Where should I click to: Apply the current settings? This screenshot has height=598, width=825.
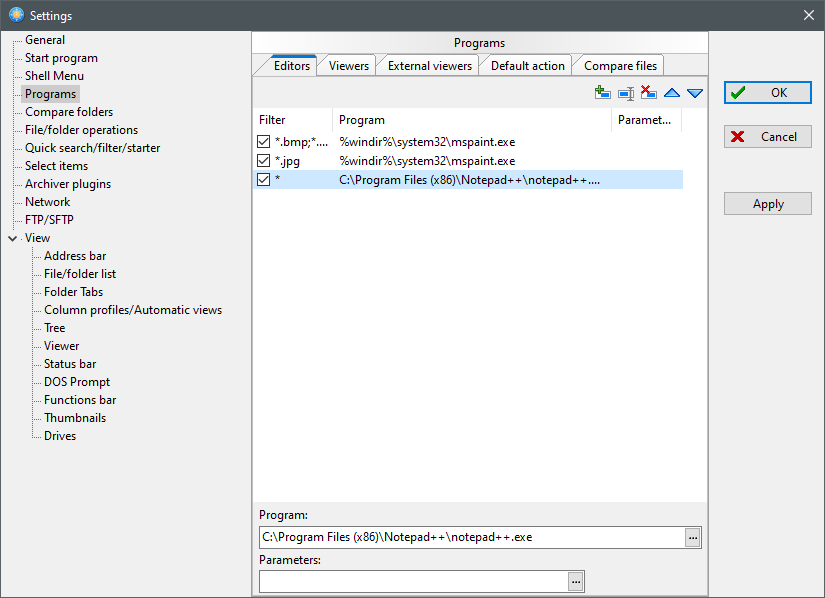[x=767, y=203]
